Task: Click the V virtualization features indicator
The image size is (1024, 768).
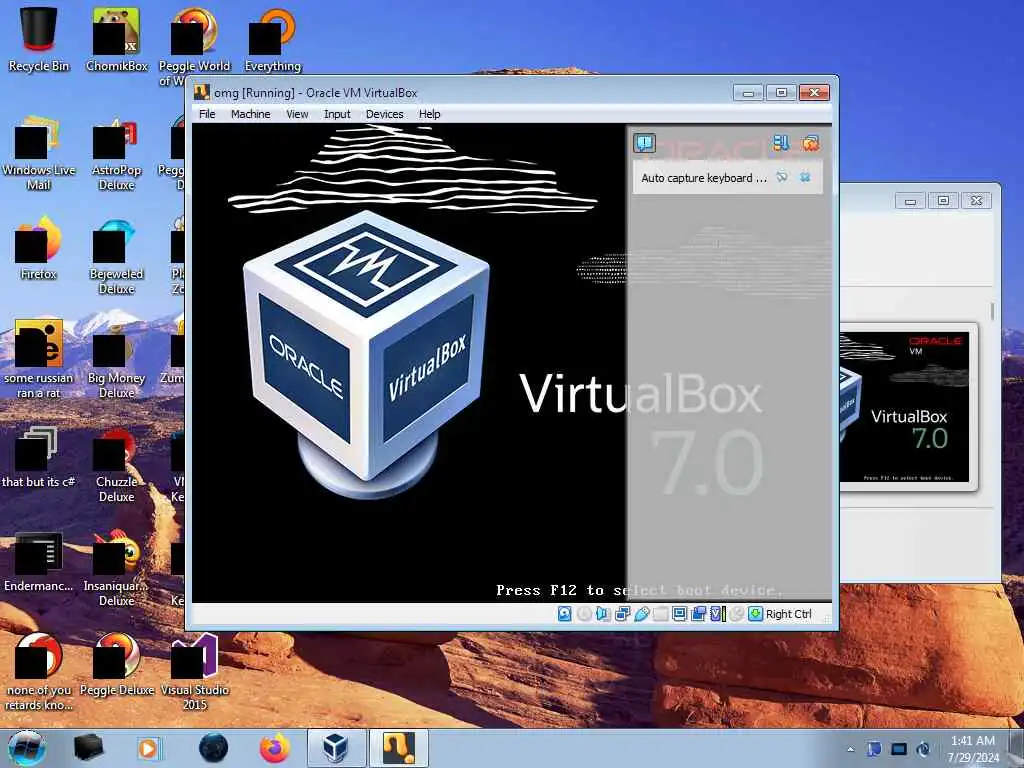Action: [x=718, y=614]
